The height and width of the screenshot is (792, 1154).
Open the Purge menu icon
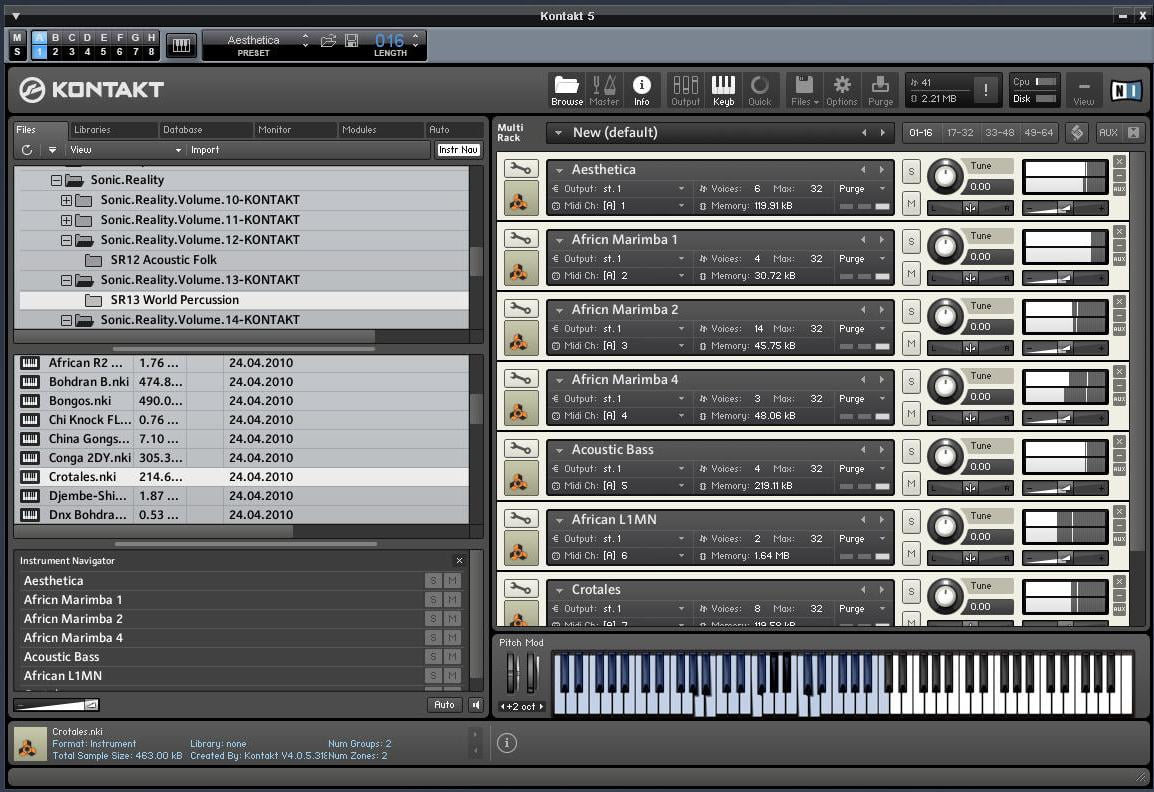click(x=880, y=91)
